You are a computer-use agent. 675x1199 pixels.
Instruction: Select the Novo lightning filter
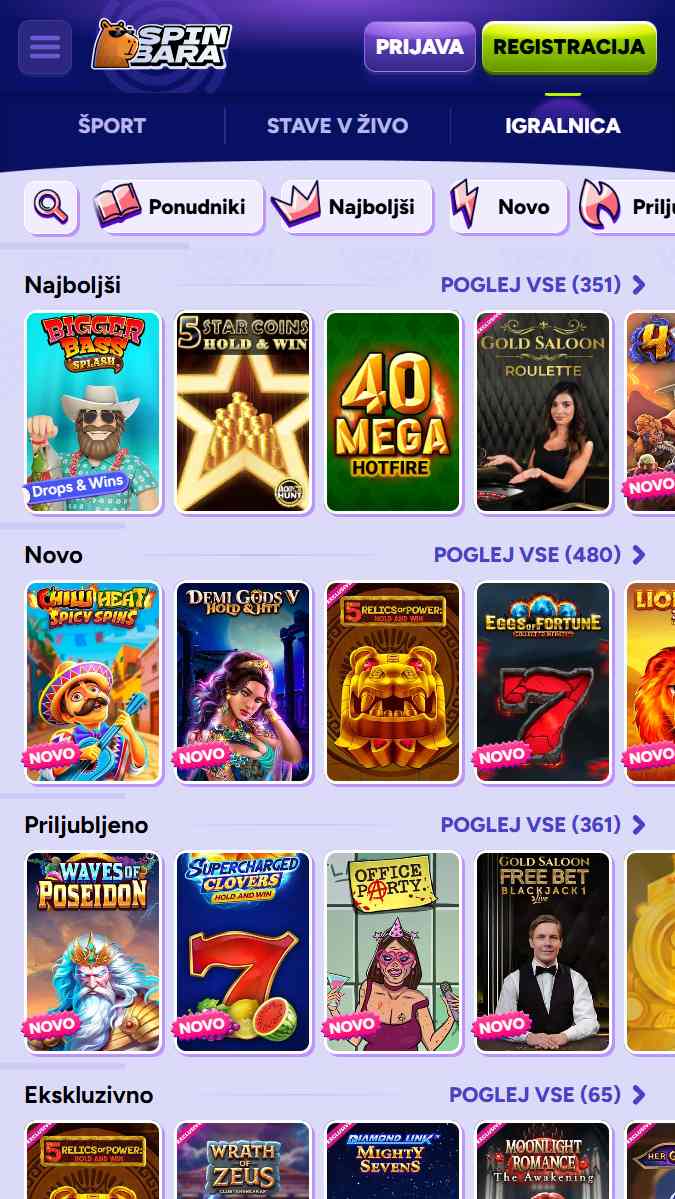pos(508,207)
